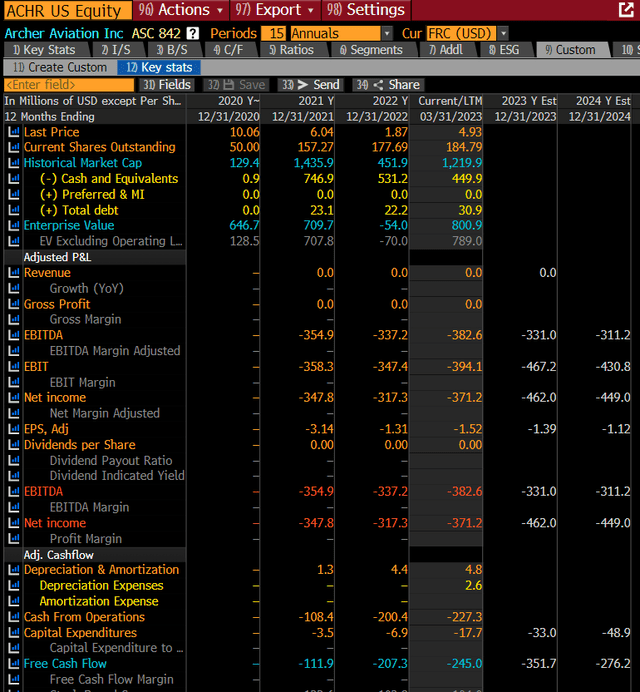640x692 pixels.
Task: Click the chart icon next to Enterprise Value
Action: tap(14, 226)
